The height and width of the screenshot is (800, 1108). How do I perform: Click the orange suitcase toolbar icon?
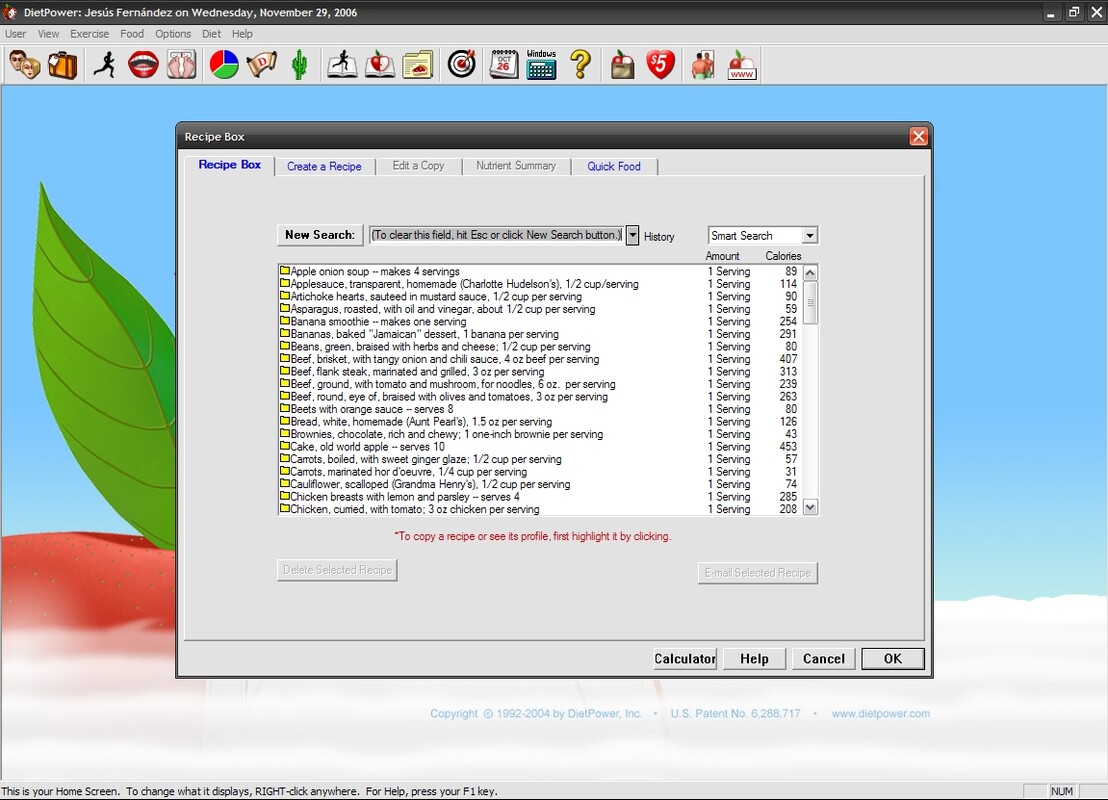[x=63, y=65]
